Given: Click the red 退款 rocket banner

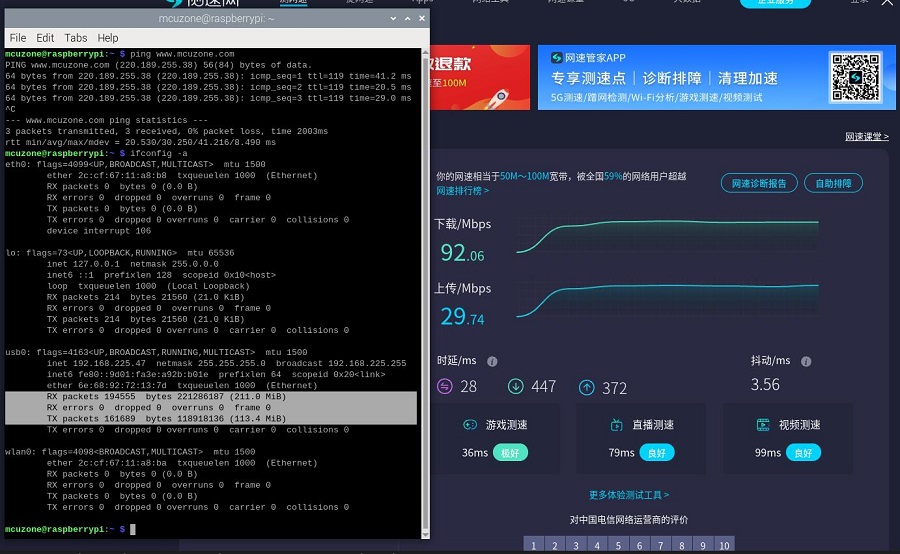Looking at the screenshot, I should (x=480, y=78).
